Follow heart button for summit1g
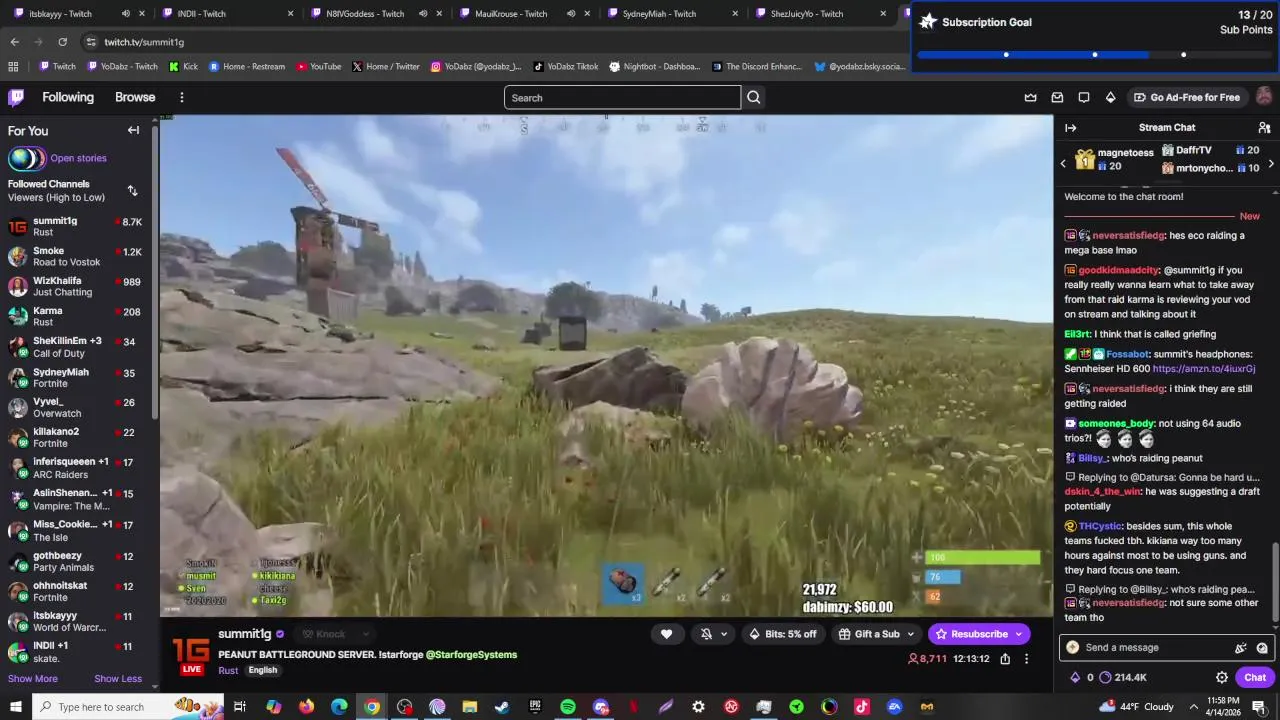 [x=666, y=634]
